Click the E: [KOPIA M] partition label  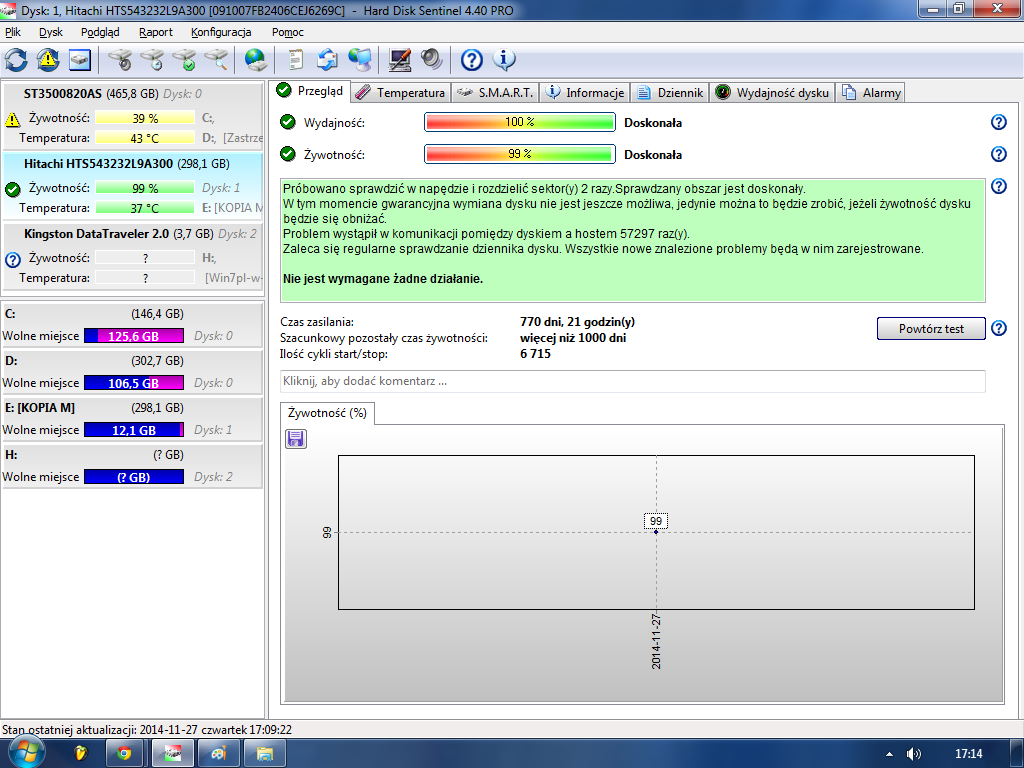pos(40,408)
